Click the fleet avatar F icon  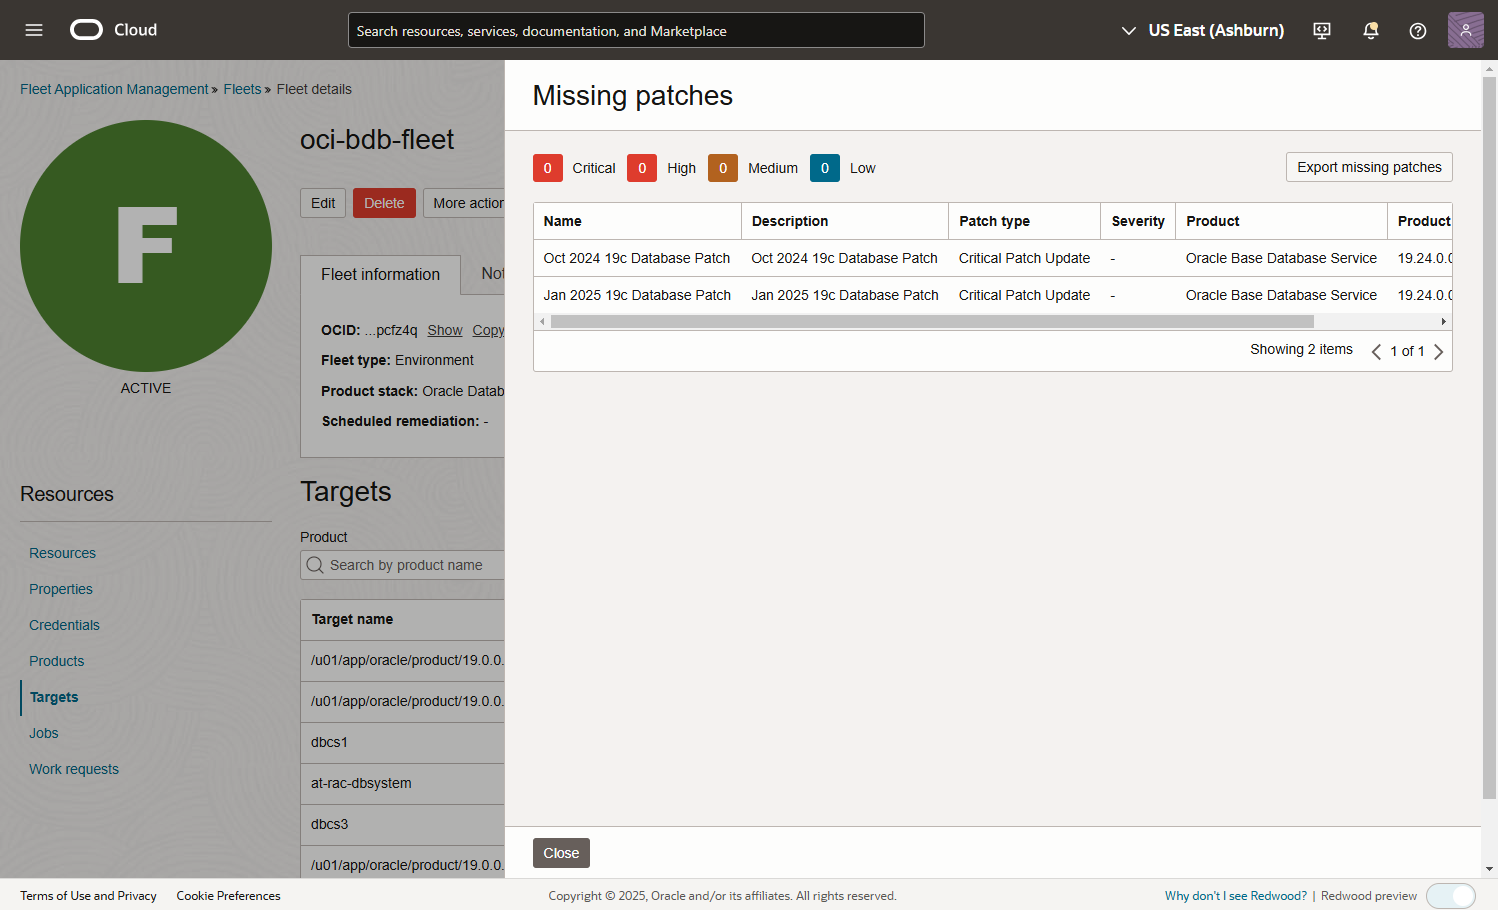pos(146,246)
